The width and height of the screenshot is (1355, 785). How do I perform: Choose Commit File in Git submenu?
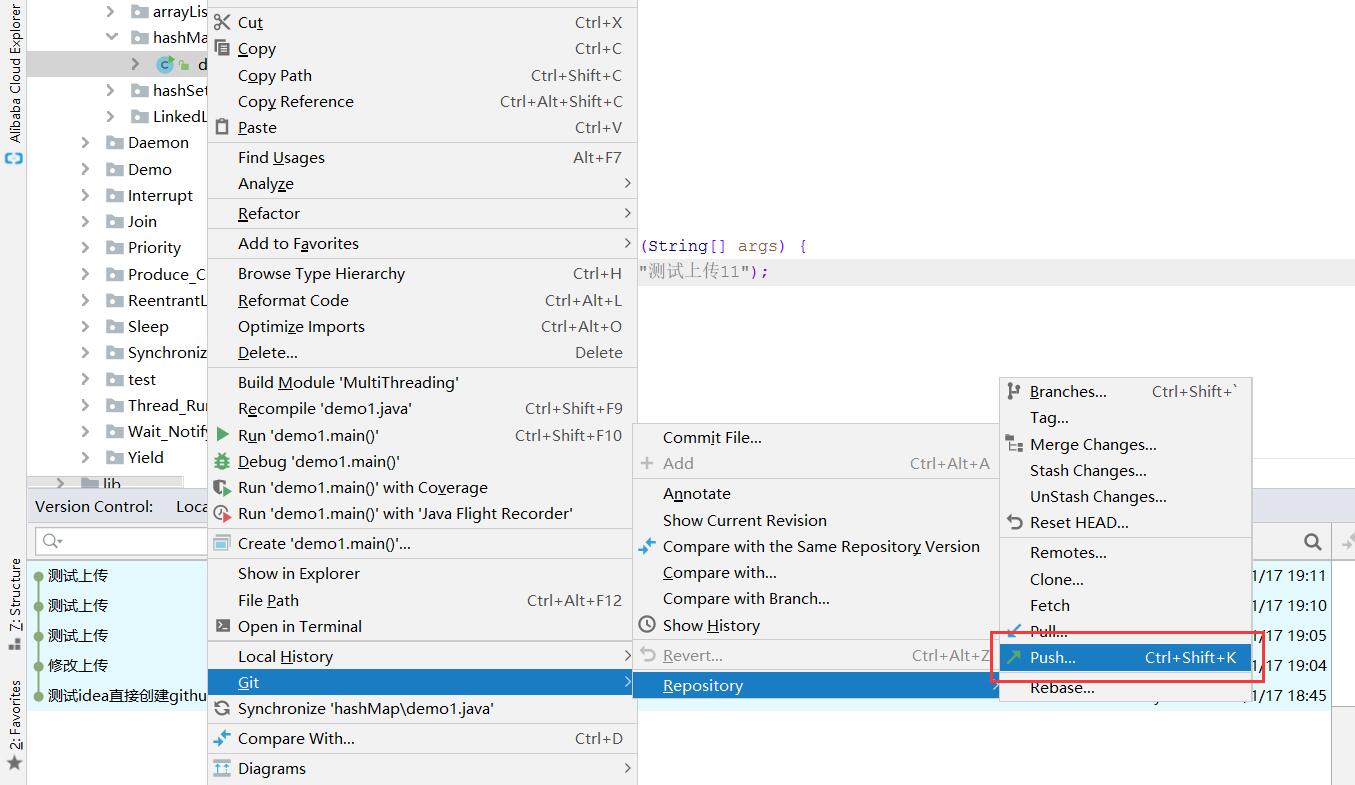pyautogui.click(x=816, y=437)
